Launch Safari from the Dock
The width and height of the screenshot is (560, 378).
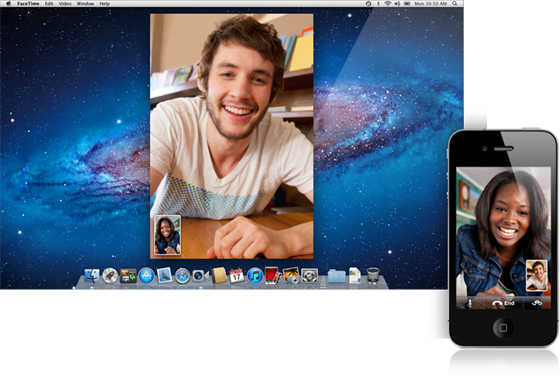182,276
